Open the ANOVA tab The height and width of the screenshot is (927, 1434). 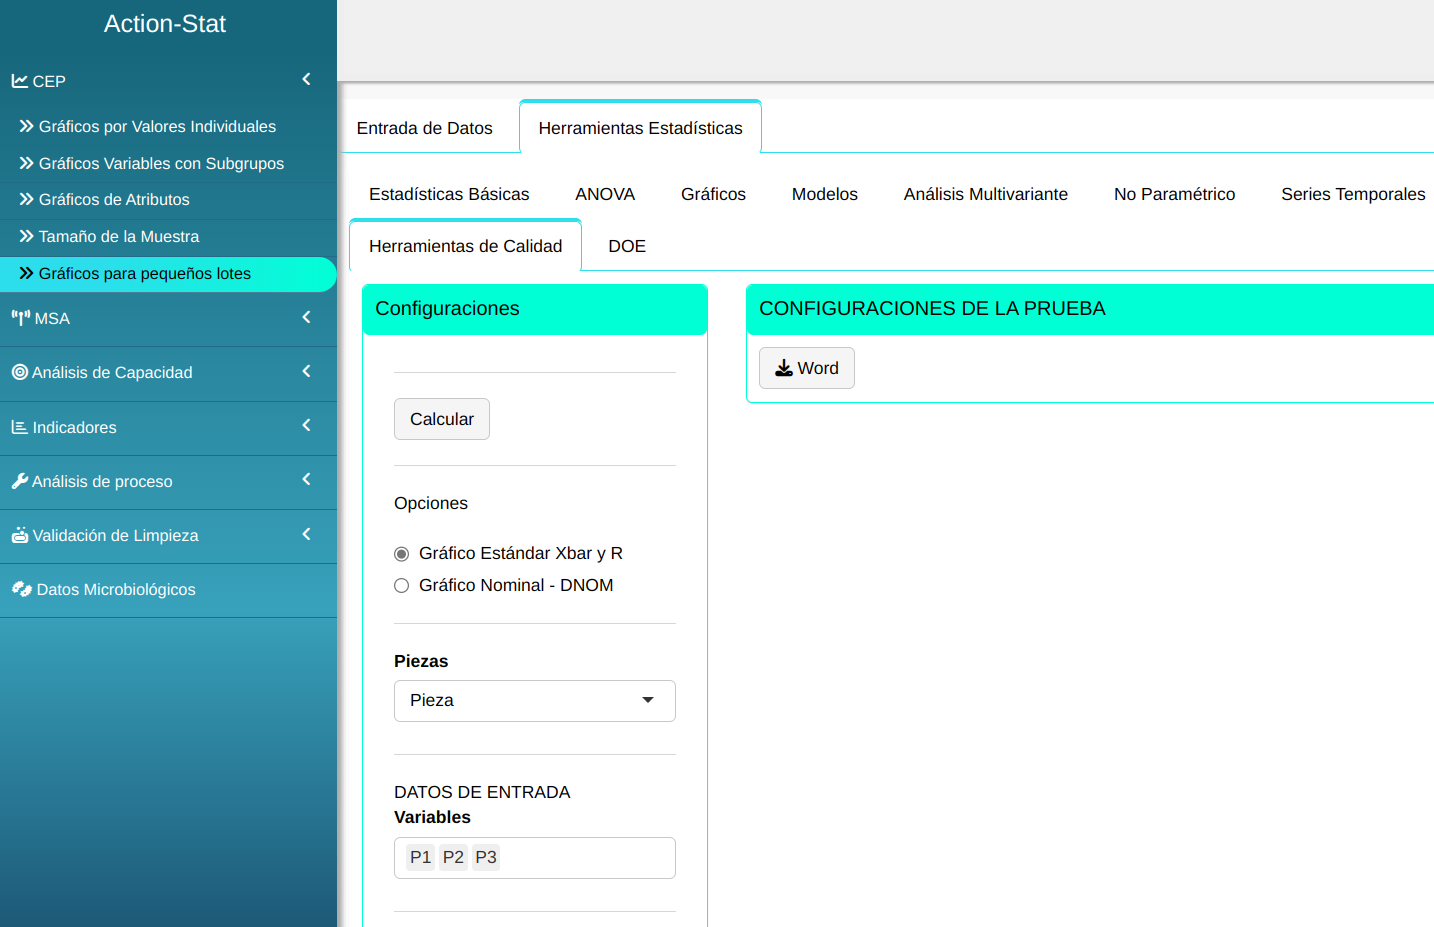(605, 194)
